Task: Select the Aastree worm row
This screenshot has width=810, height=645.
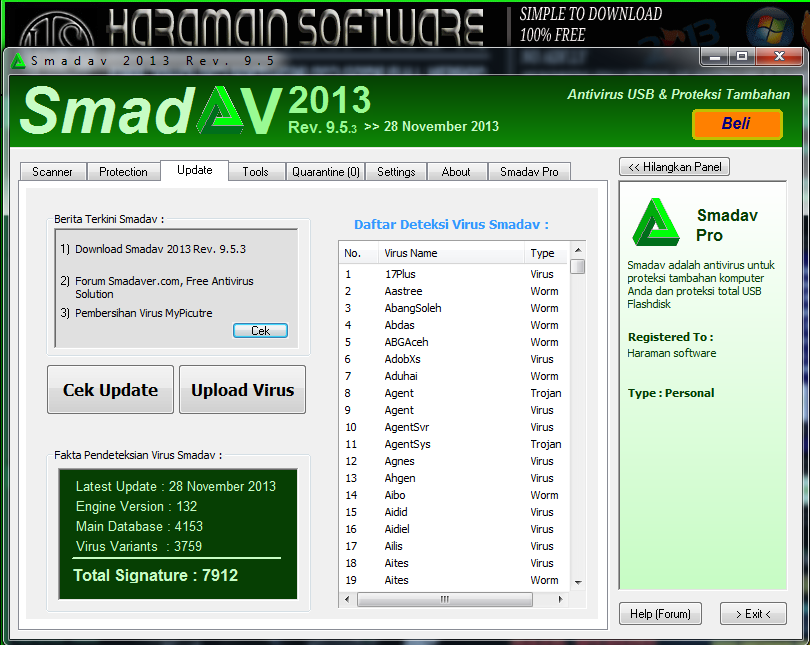Action: click(x=455, y=291)
